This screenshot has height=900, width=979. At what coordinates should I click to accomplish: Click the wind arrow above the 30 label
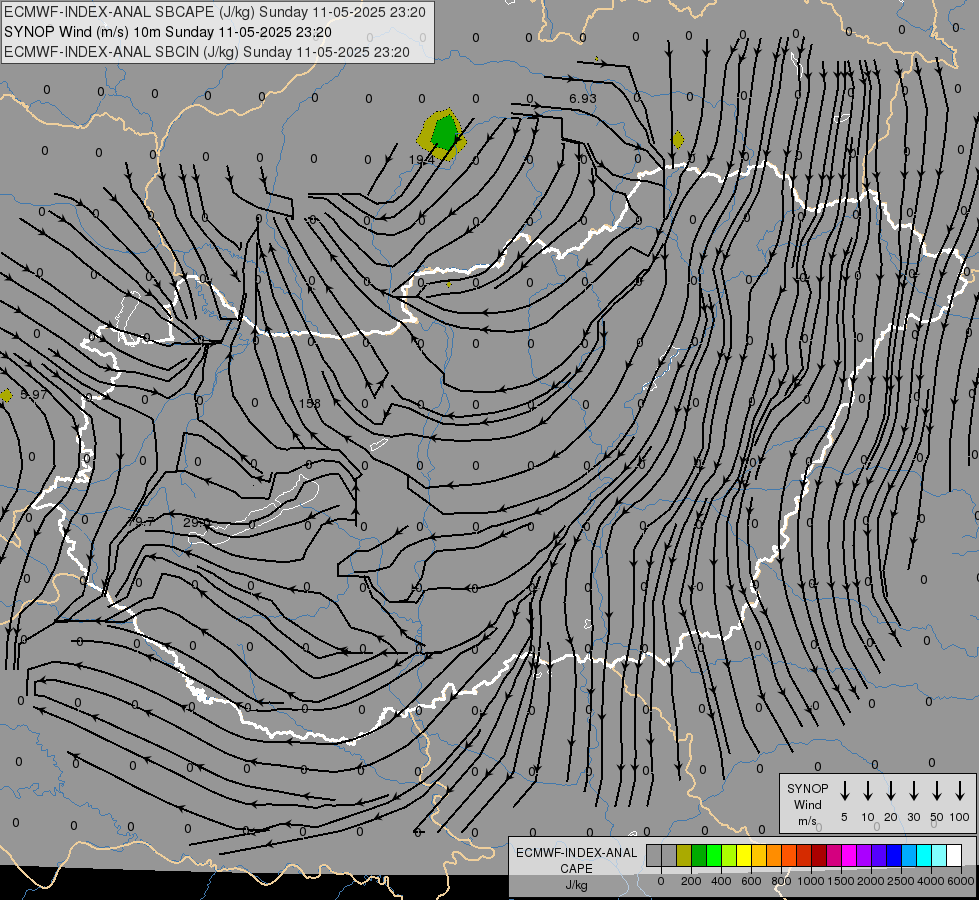coord(914,791)
